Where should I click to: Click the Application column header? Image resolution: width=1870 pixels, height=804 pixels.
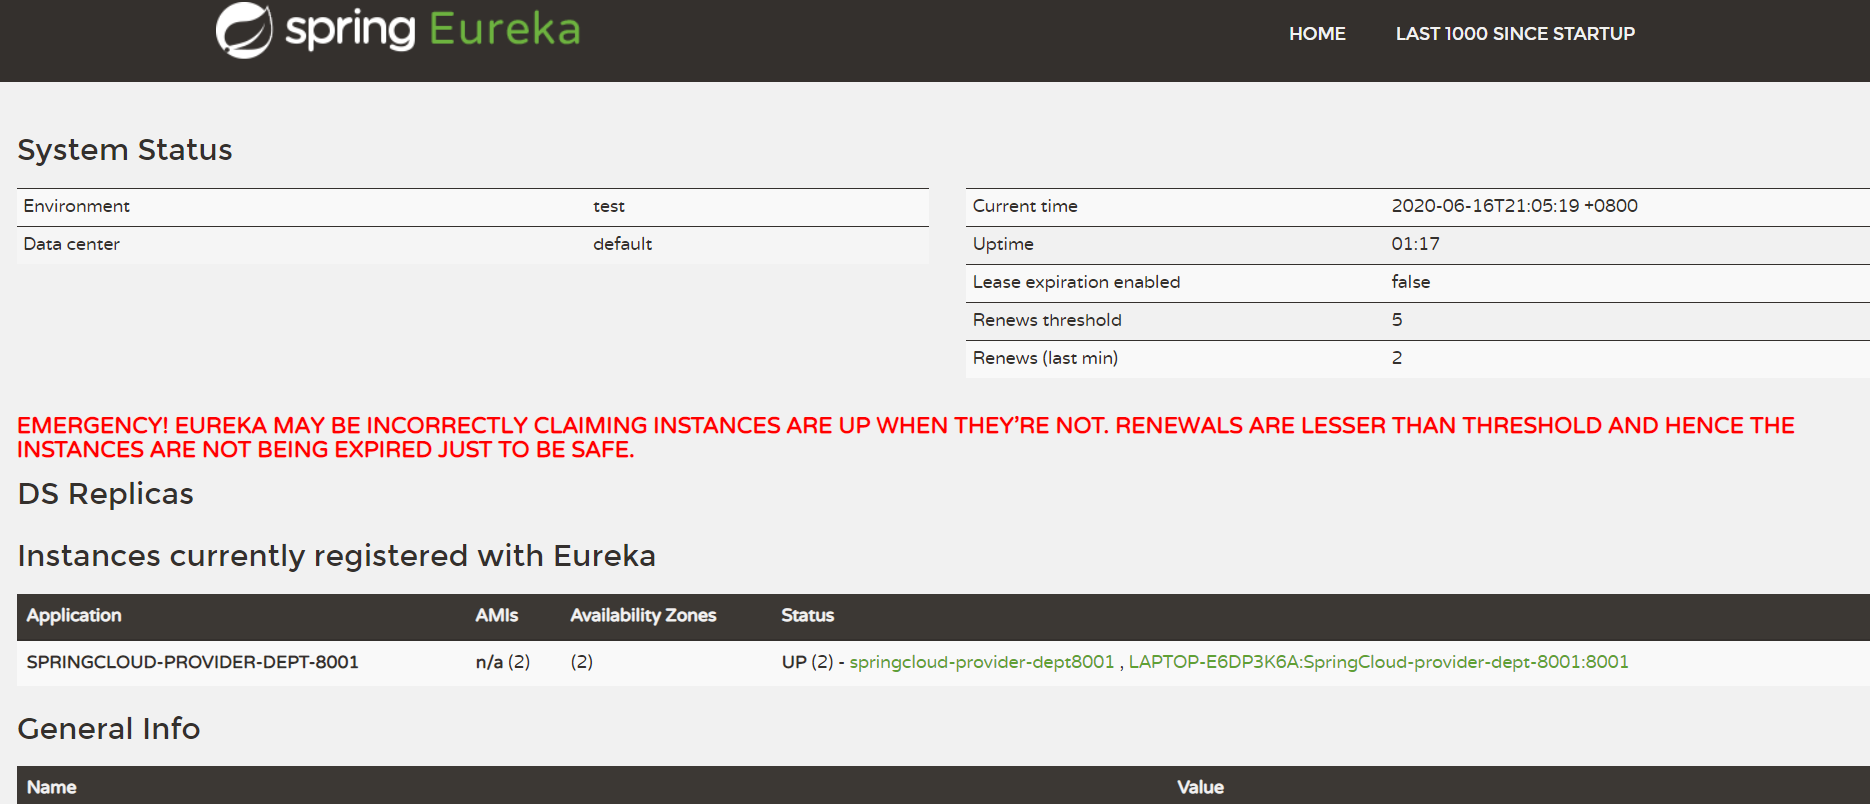click(x=74, y=616)
